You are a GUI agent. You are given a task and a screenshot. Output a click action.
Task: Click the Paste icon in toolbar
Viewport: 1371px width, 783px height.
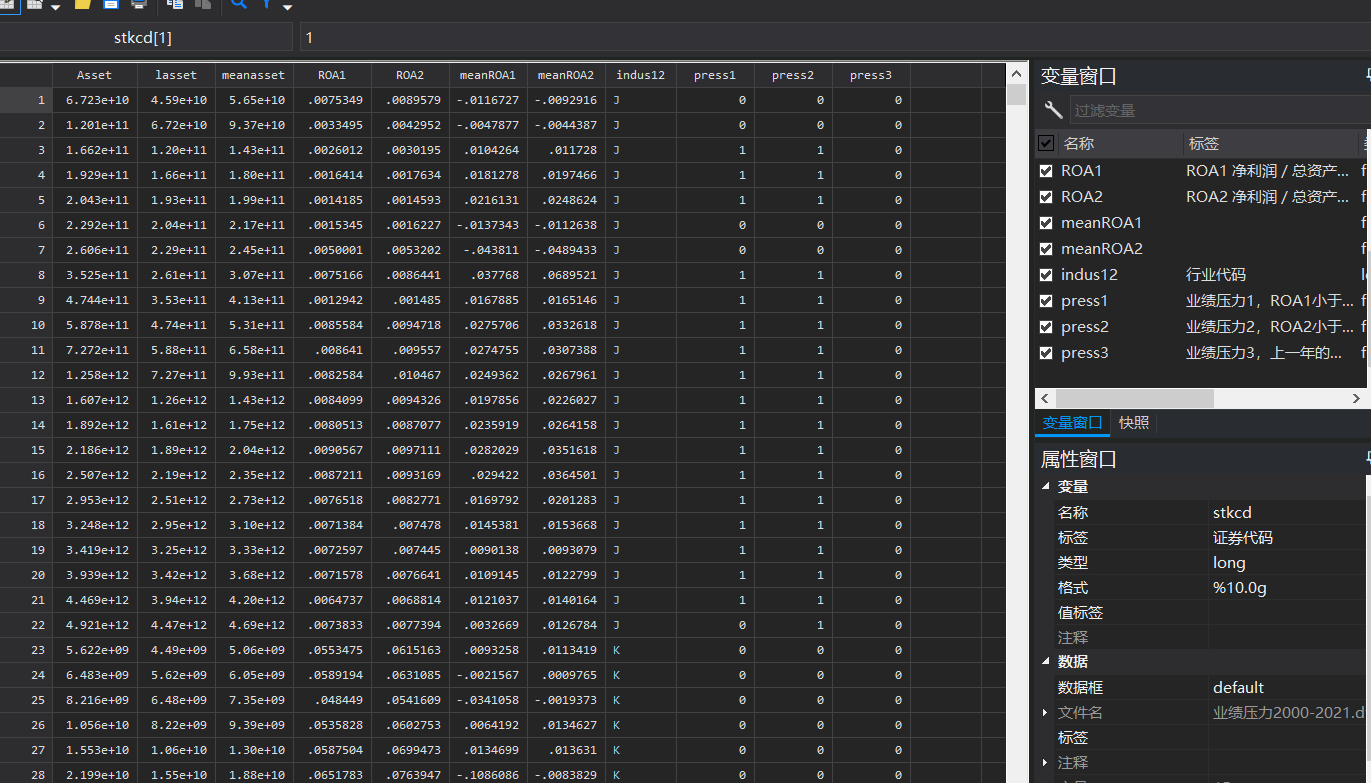point(203,4)
